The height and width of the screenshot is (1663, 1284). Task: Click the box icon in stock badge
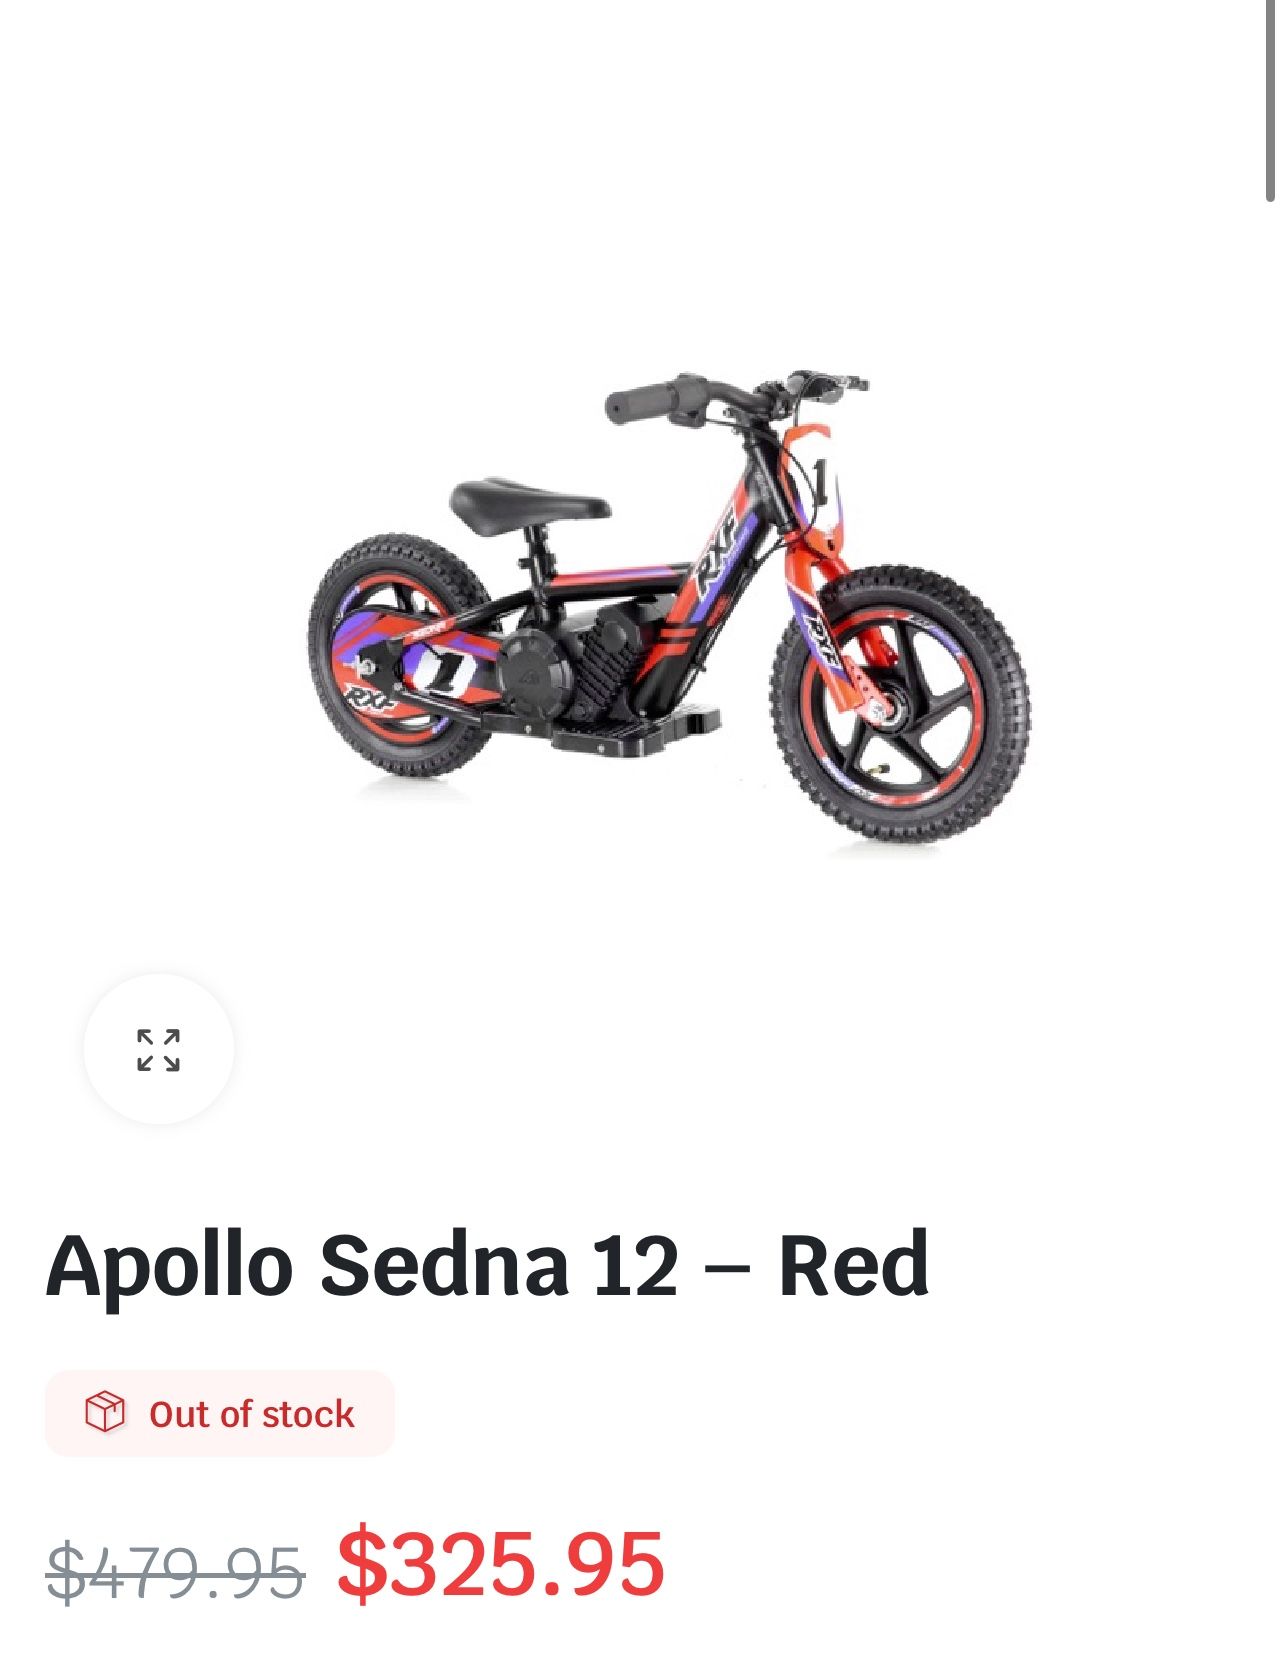pos(105,1412)
